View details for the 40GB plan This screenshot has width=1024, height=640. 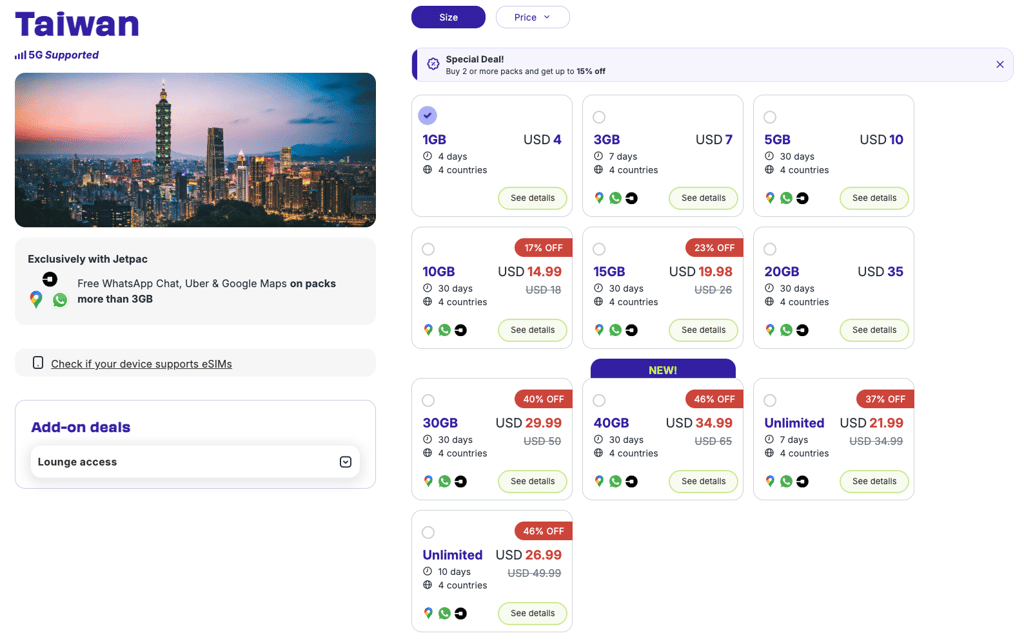point(703,481)
